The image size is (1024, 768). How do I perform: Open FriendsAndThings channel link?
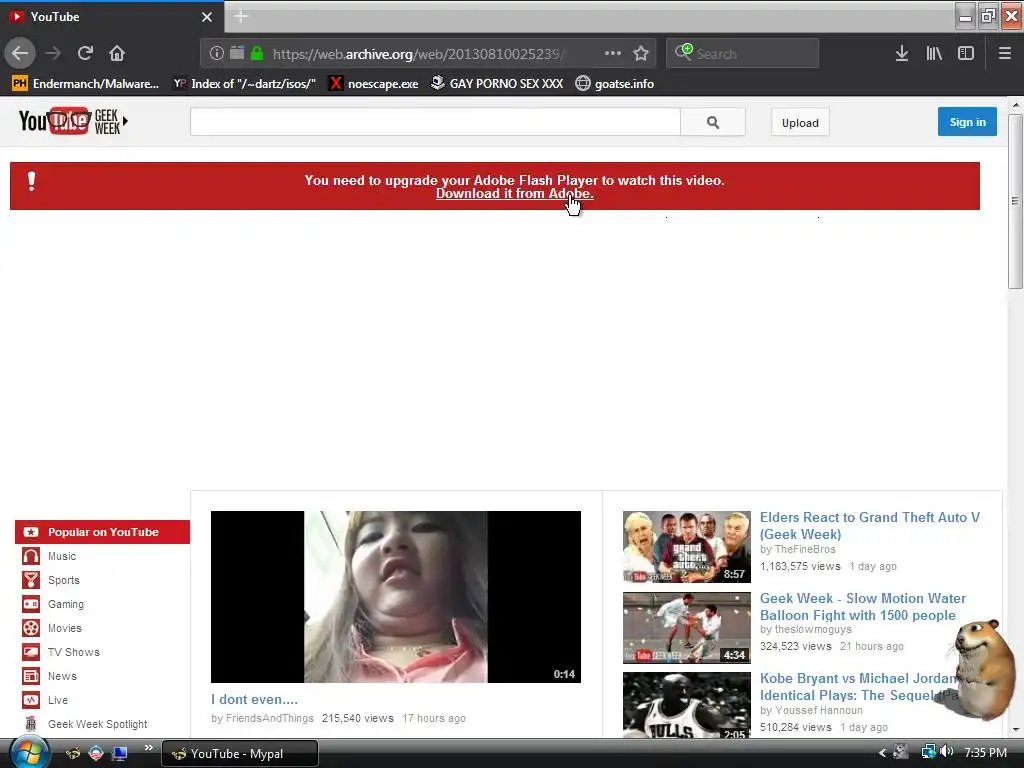270,718
